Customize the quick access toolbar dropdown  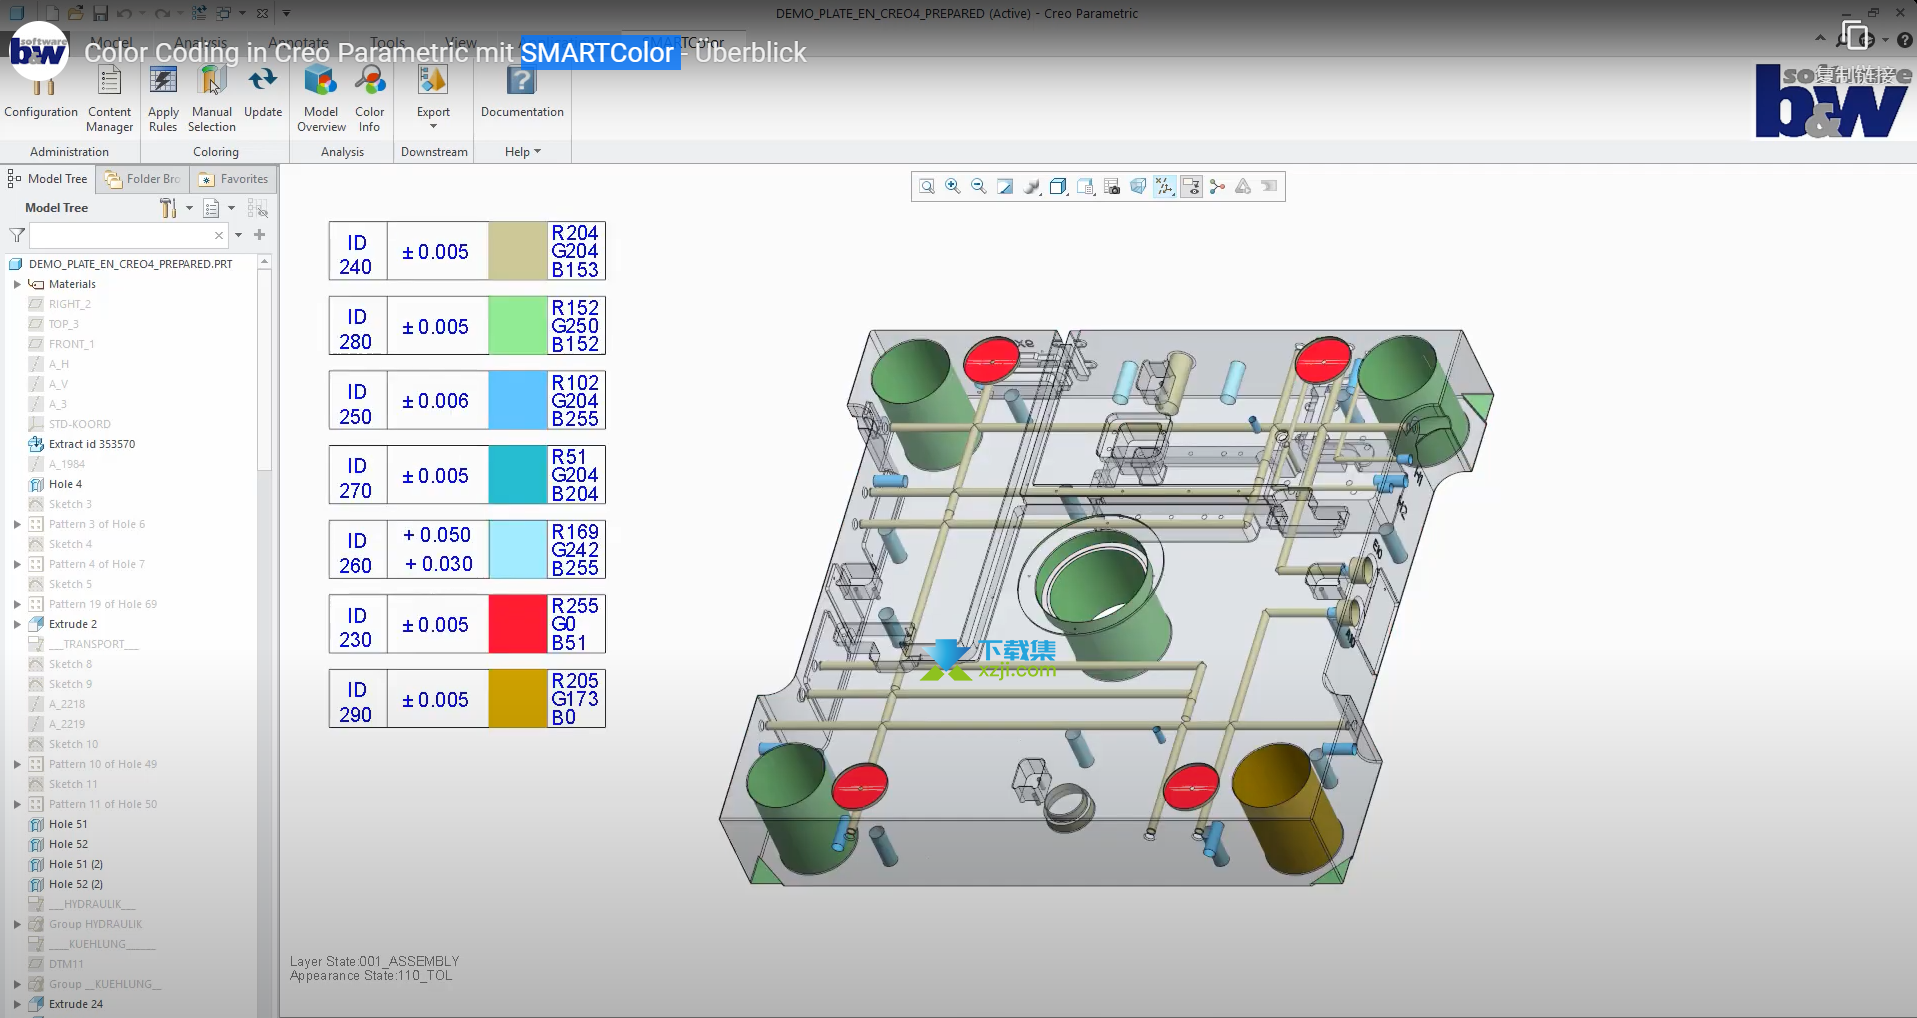tap(286, 13)
